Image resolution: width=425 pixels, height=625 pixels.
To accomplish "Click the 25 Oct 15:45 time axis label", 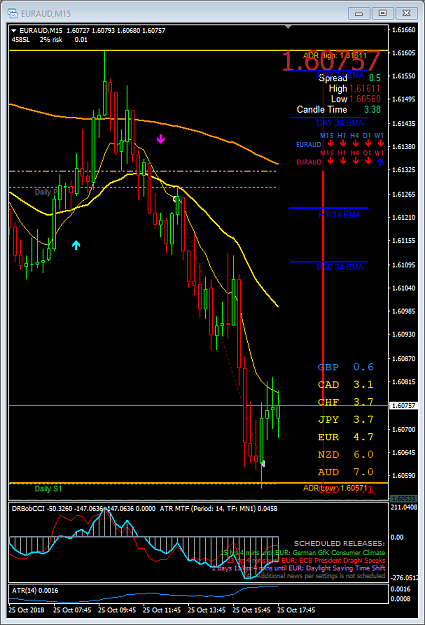I will click(x=251, y=610).
